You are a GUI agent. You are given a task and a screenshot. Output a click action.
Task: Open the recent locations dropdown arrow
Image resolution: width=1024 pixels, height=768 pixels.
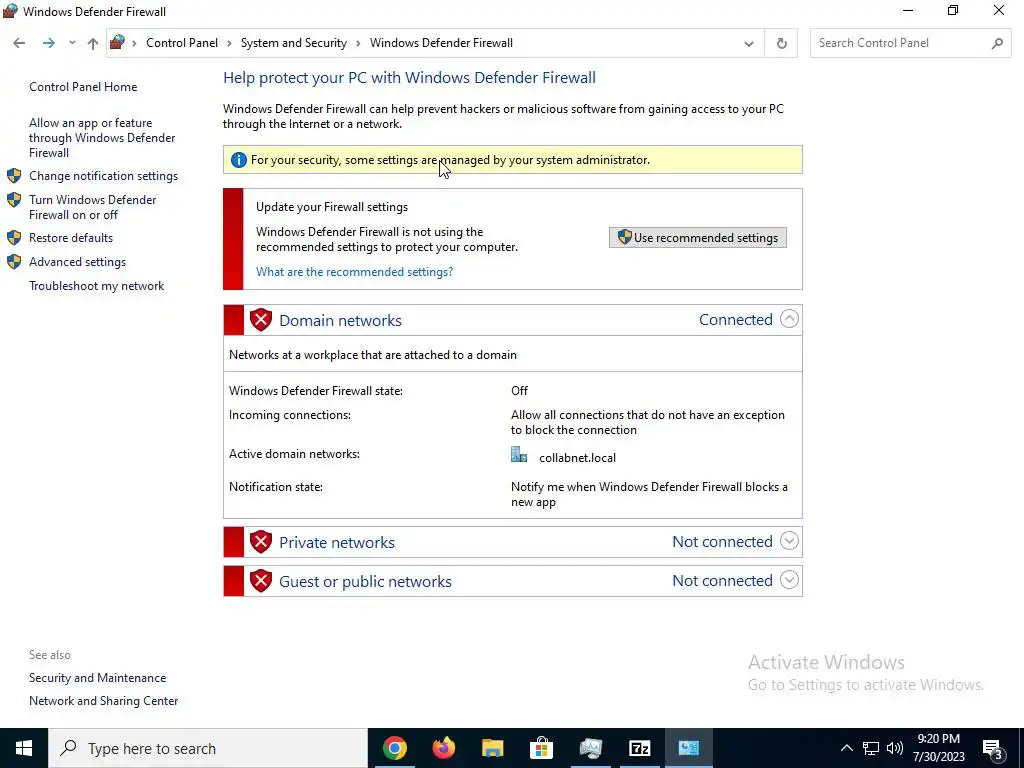72,43
